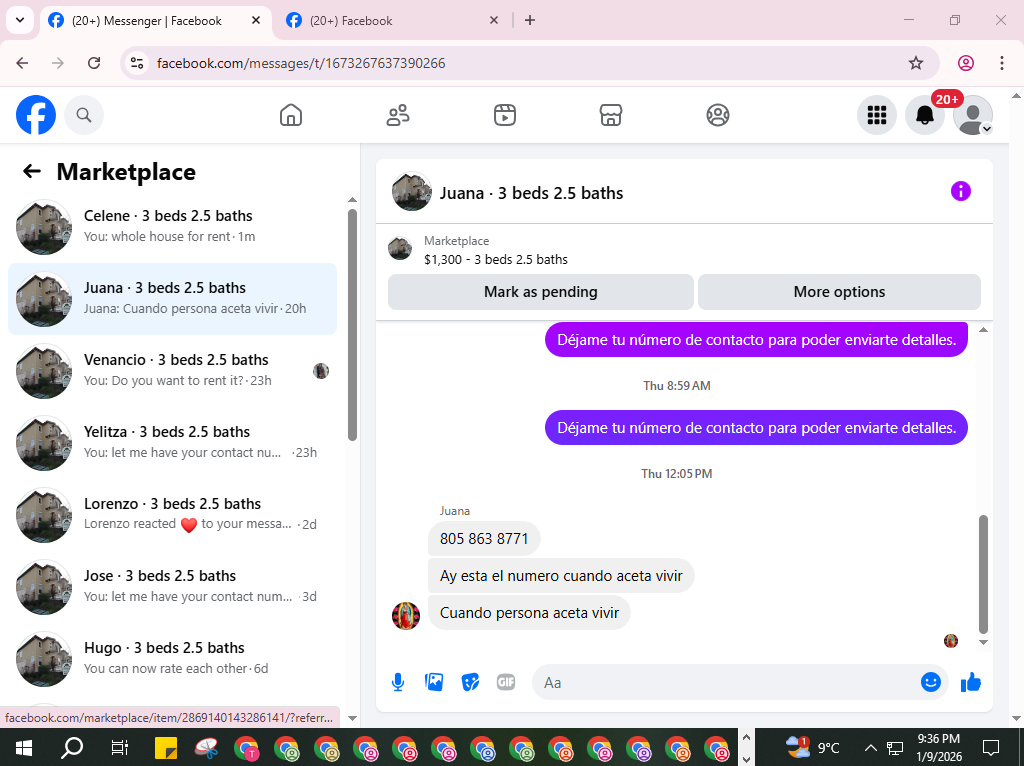Click the conversation list scrollbar

(353, 325)
